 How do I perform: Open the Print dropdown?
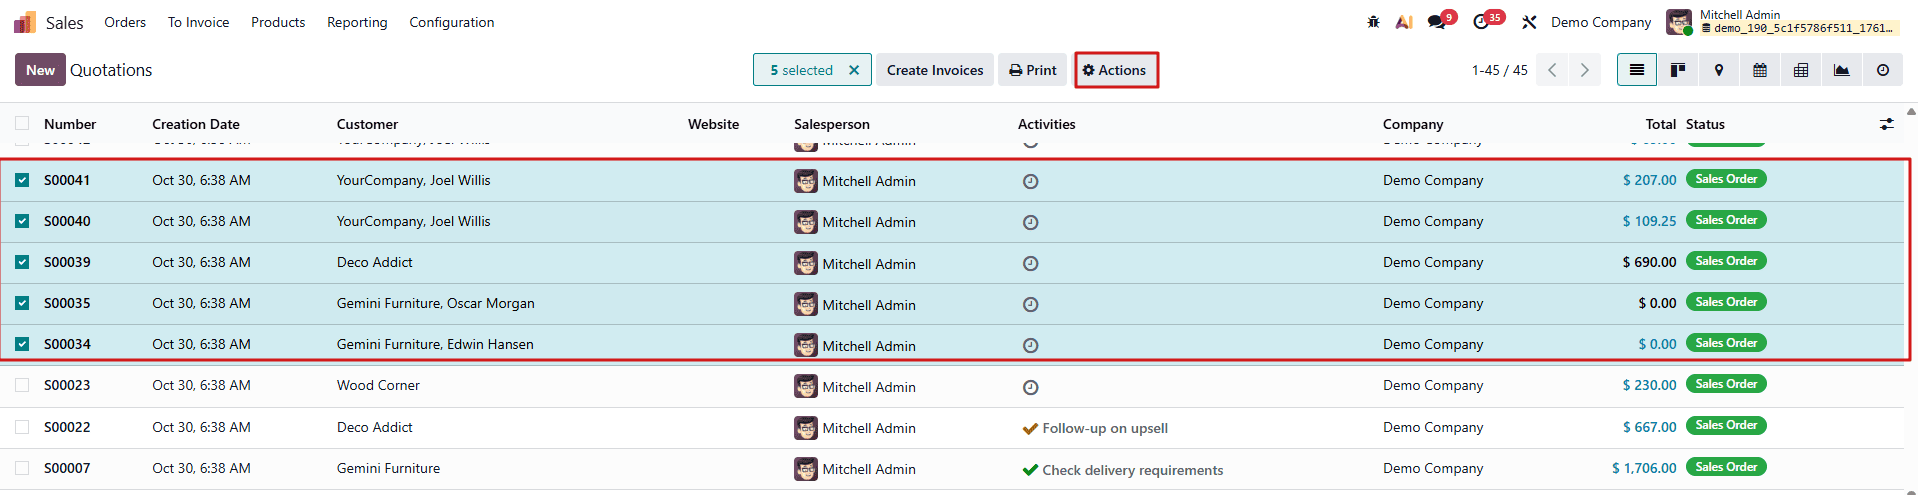[x=1033, y=70]
